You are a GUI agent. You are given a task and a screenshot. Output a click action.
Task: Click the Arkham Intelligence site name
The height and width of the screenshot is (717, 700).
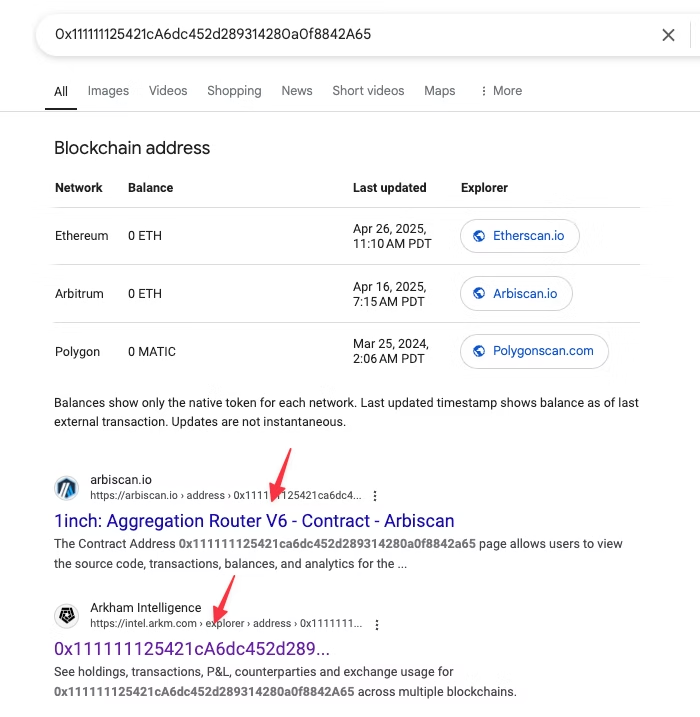tap(145, 608)
